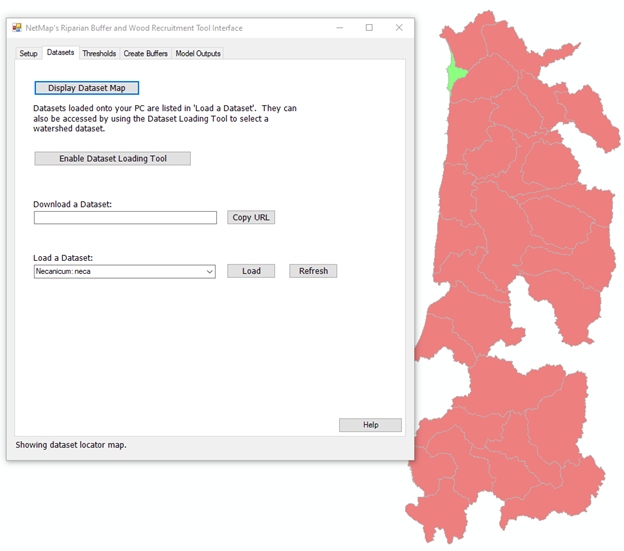Go to the Create Buffers tab
The height and width of the screenshot is (551, 624).
tap(145, 53)
